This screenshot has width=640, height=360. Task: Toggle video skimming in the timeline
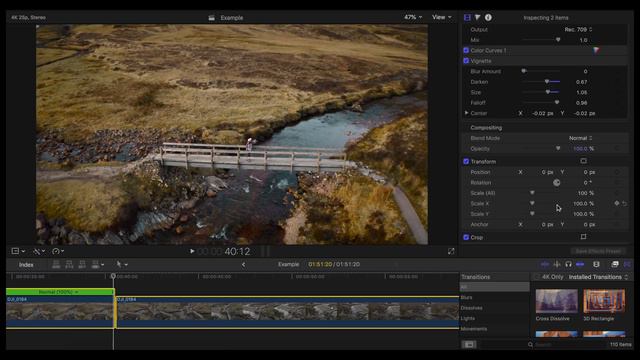(x=545, y=264)
